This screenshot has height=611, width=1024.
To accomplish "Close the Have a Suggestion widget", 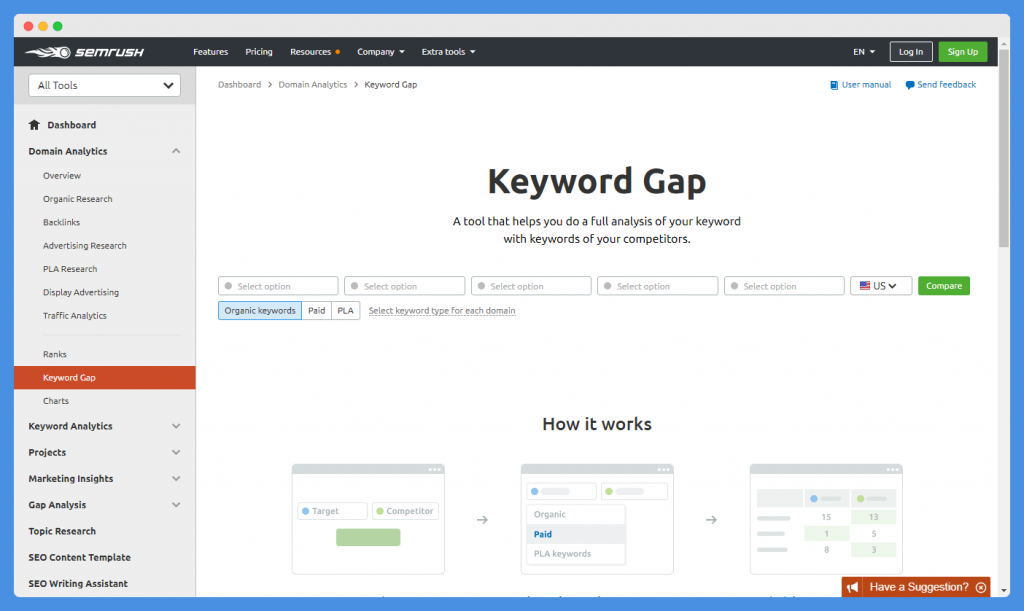I will pos(981,588).
